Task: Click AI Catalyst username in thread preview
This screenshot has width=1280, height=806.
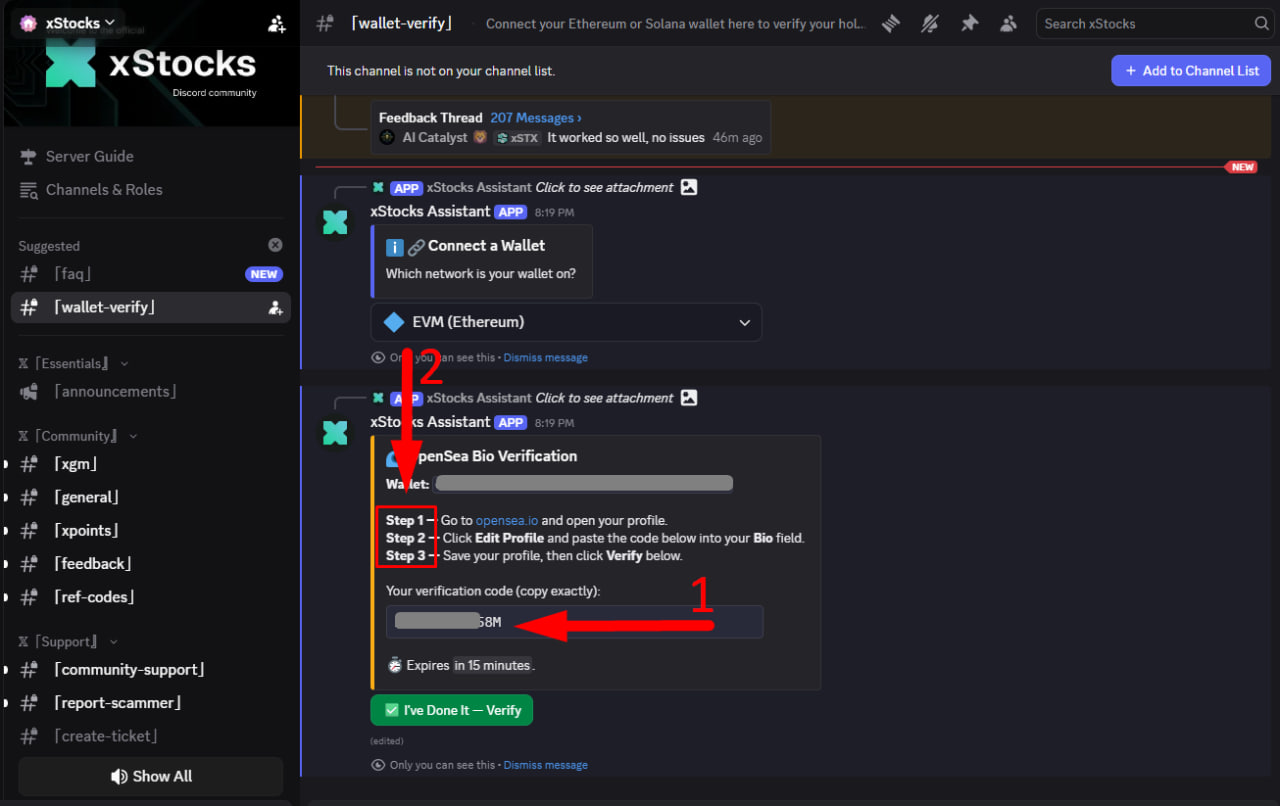Action: pos(435,137)
